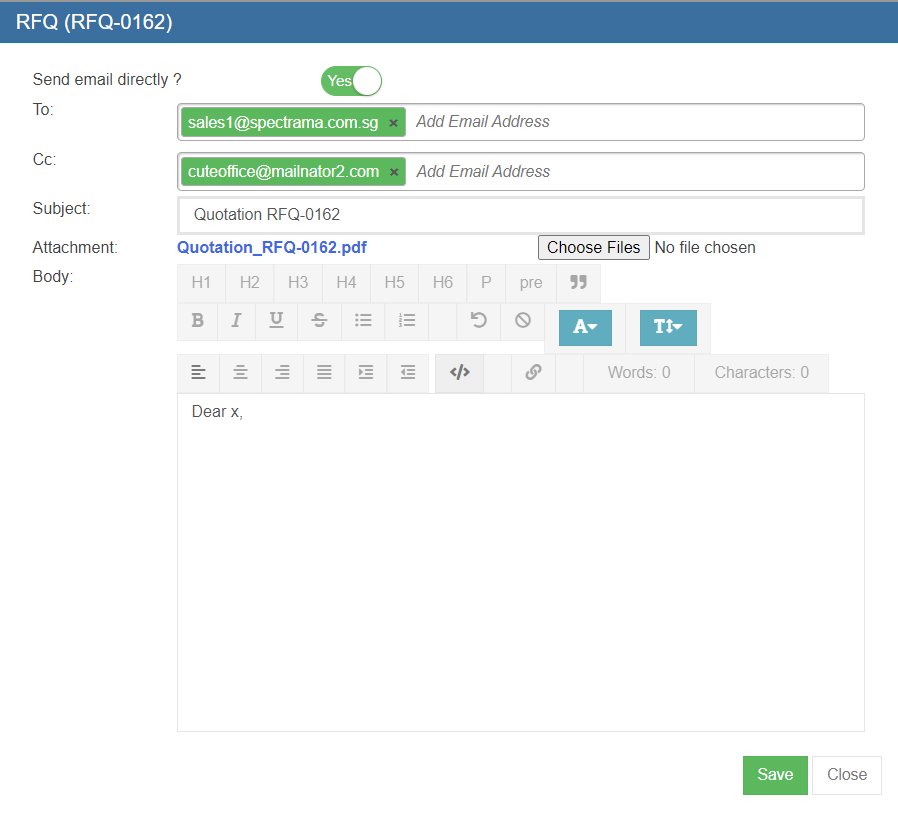
Task: Apply italic formatting
Action: (237, 320)
